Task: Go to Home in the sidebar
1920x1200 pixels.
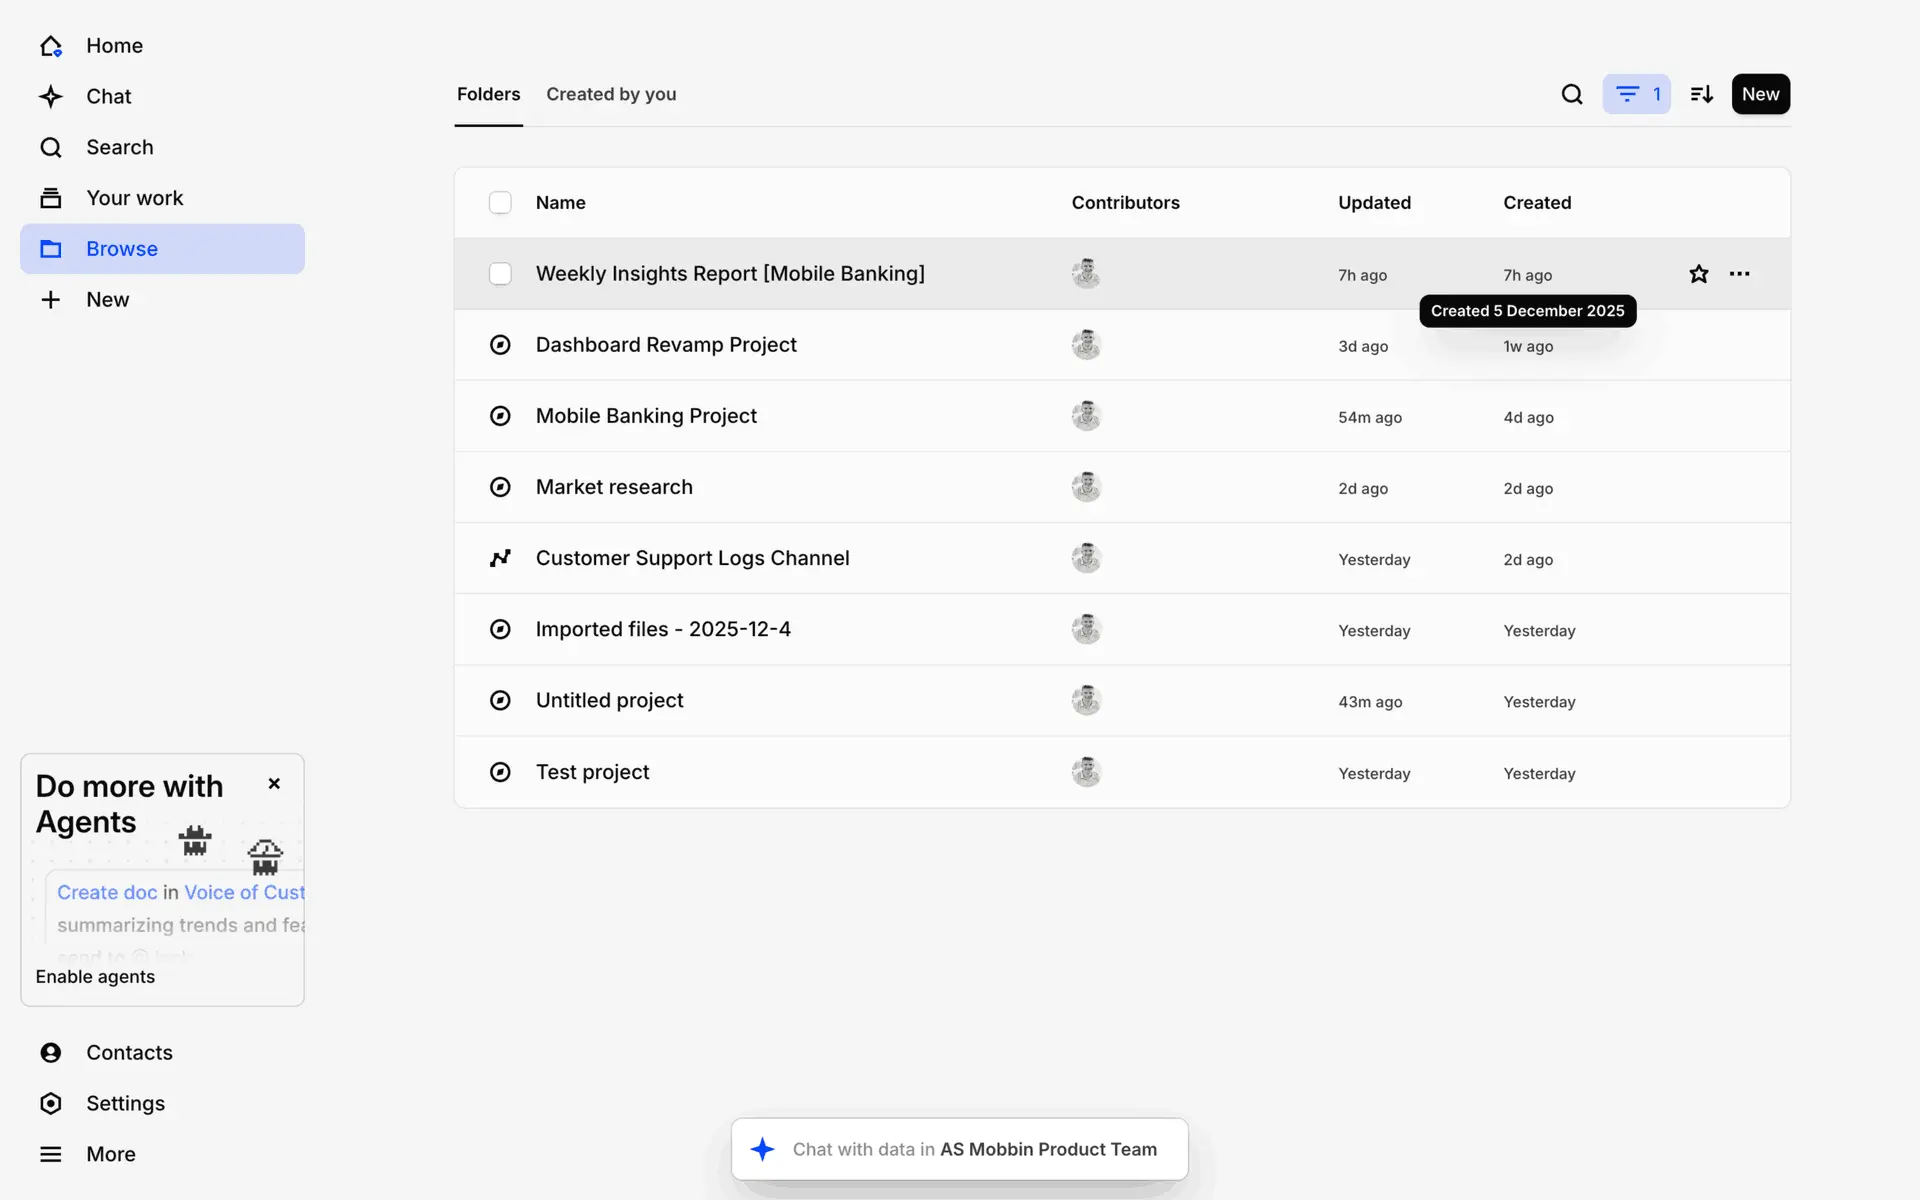Action: (113, 46)
